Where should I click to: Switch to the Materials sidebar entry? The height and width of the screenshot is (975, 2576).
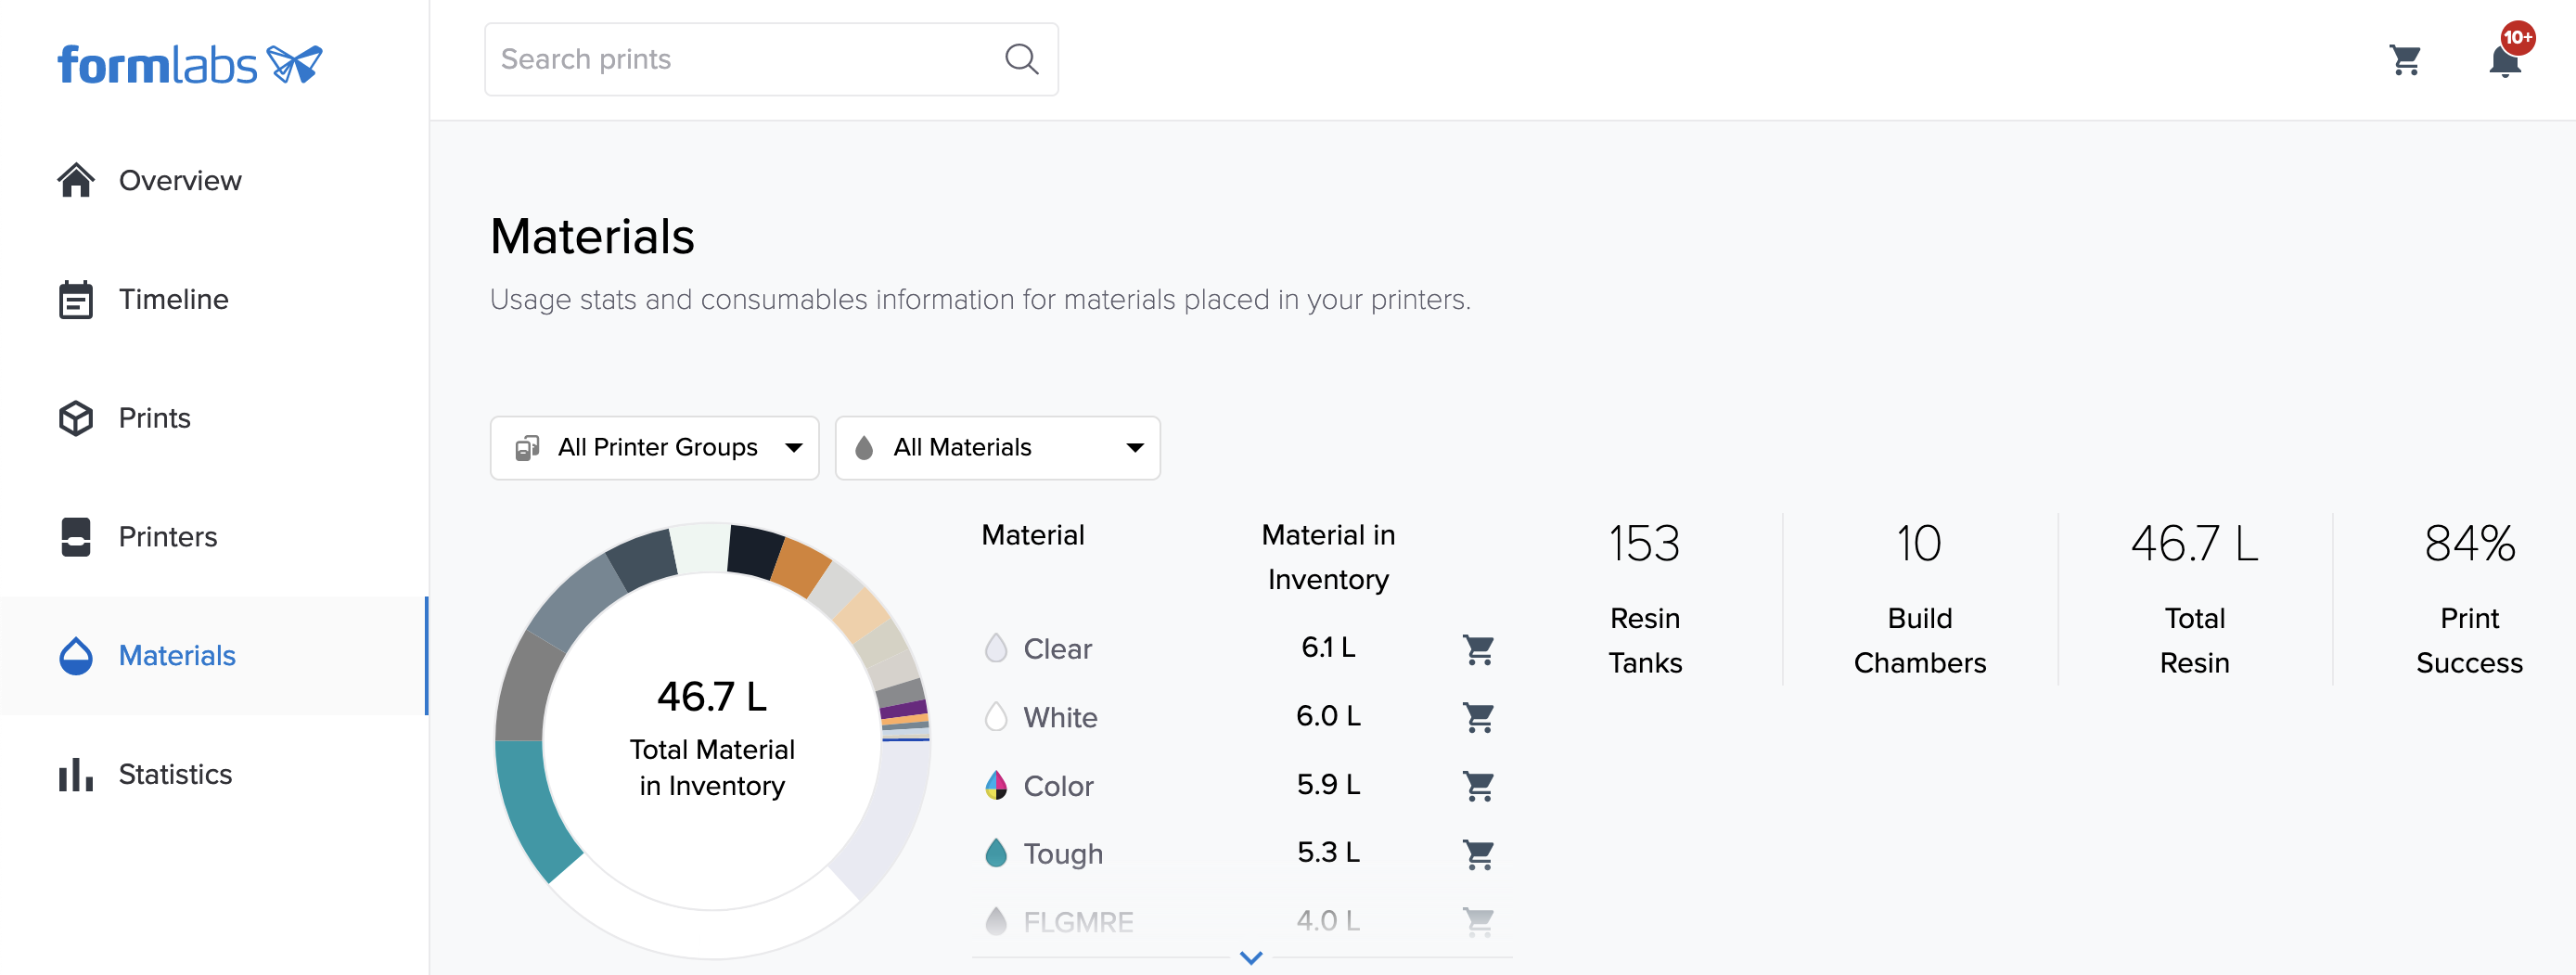(x=177, y=655)
